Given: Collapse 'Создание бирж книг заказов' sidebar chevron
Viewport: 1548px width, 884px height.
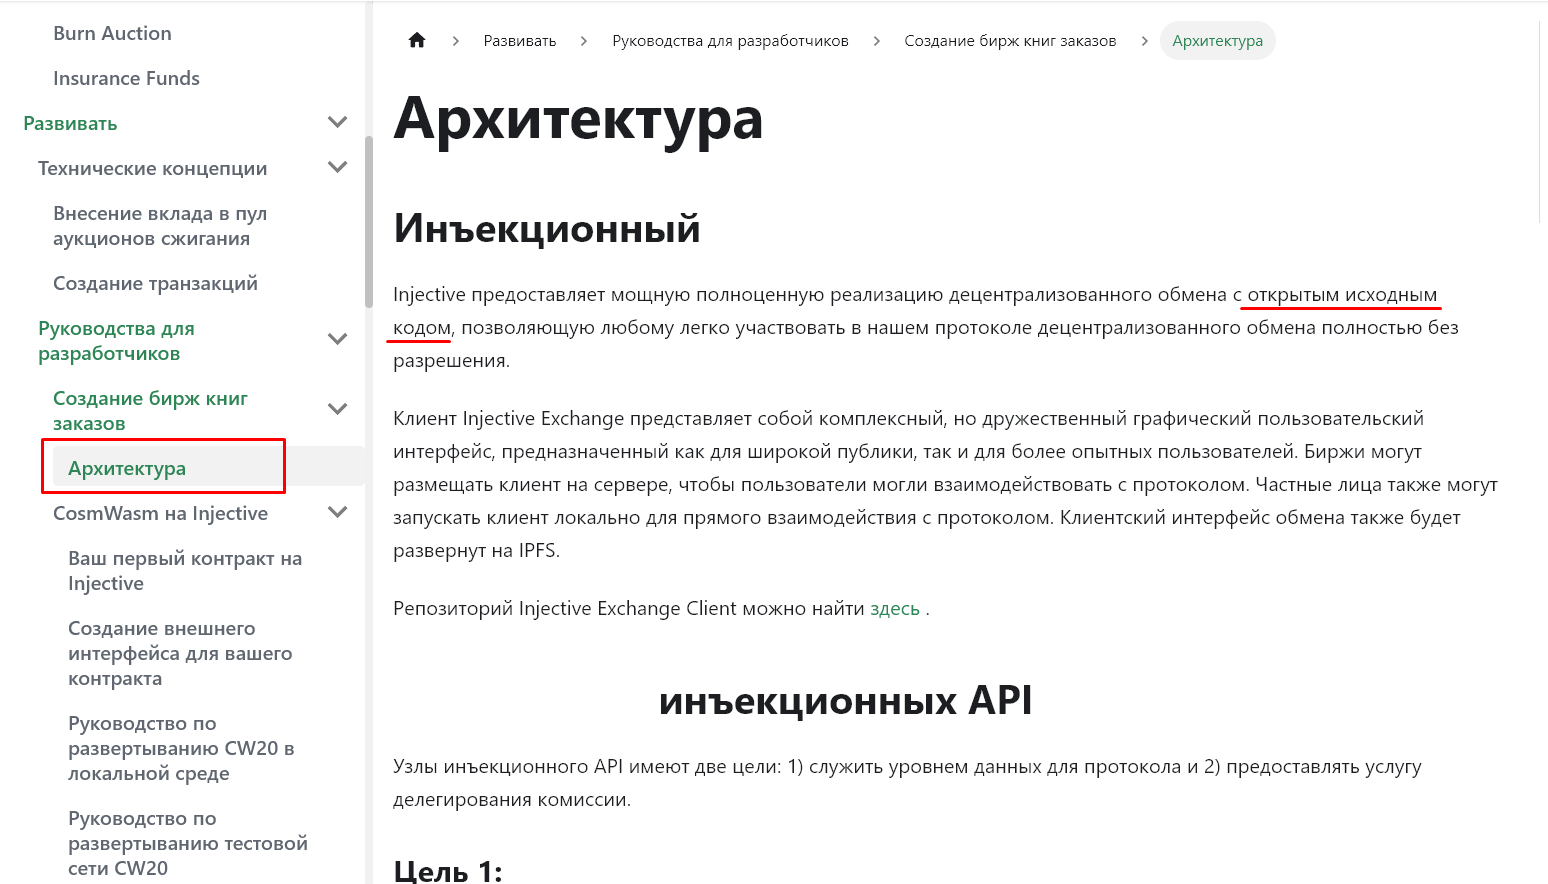Looking at the screenshot, I should pos(338,409).
